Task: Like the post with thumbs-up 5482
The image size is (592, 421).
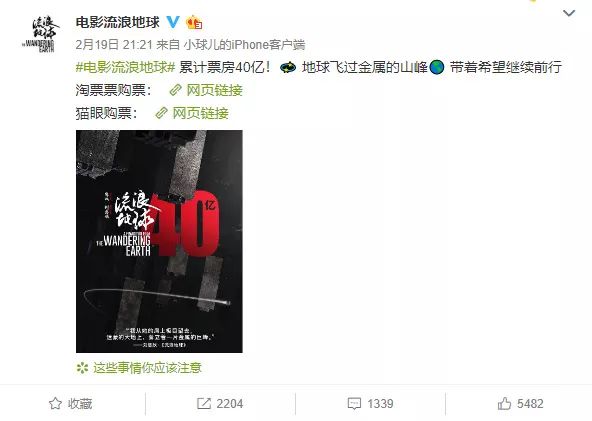Action: pyautogui.click(x=521, y=404)
